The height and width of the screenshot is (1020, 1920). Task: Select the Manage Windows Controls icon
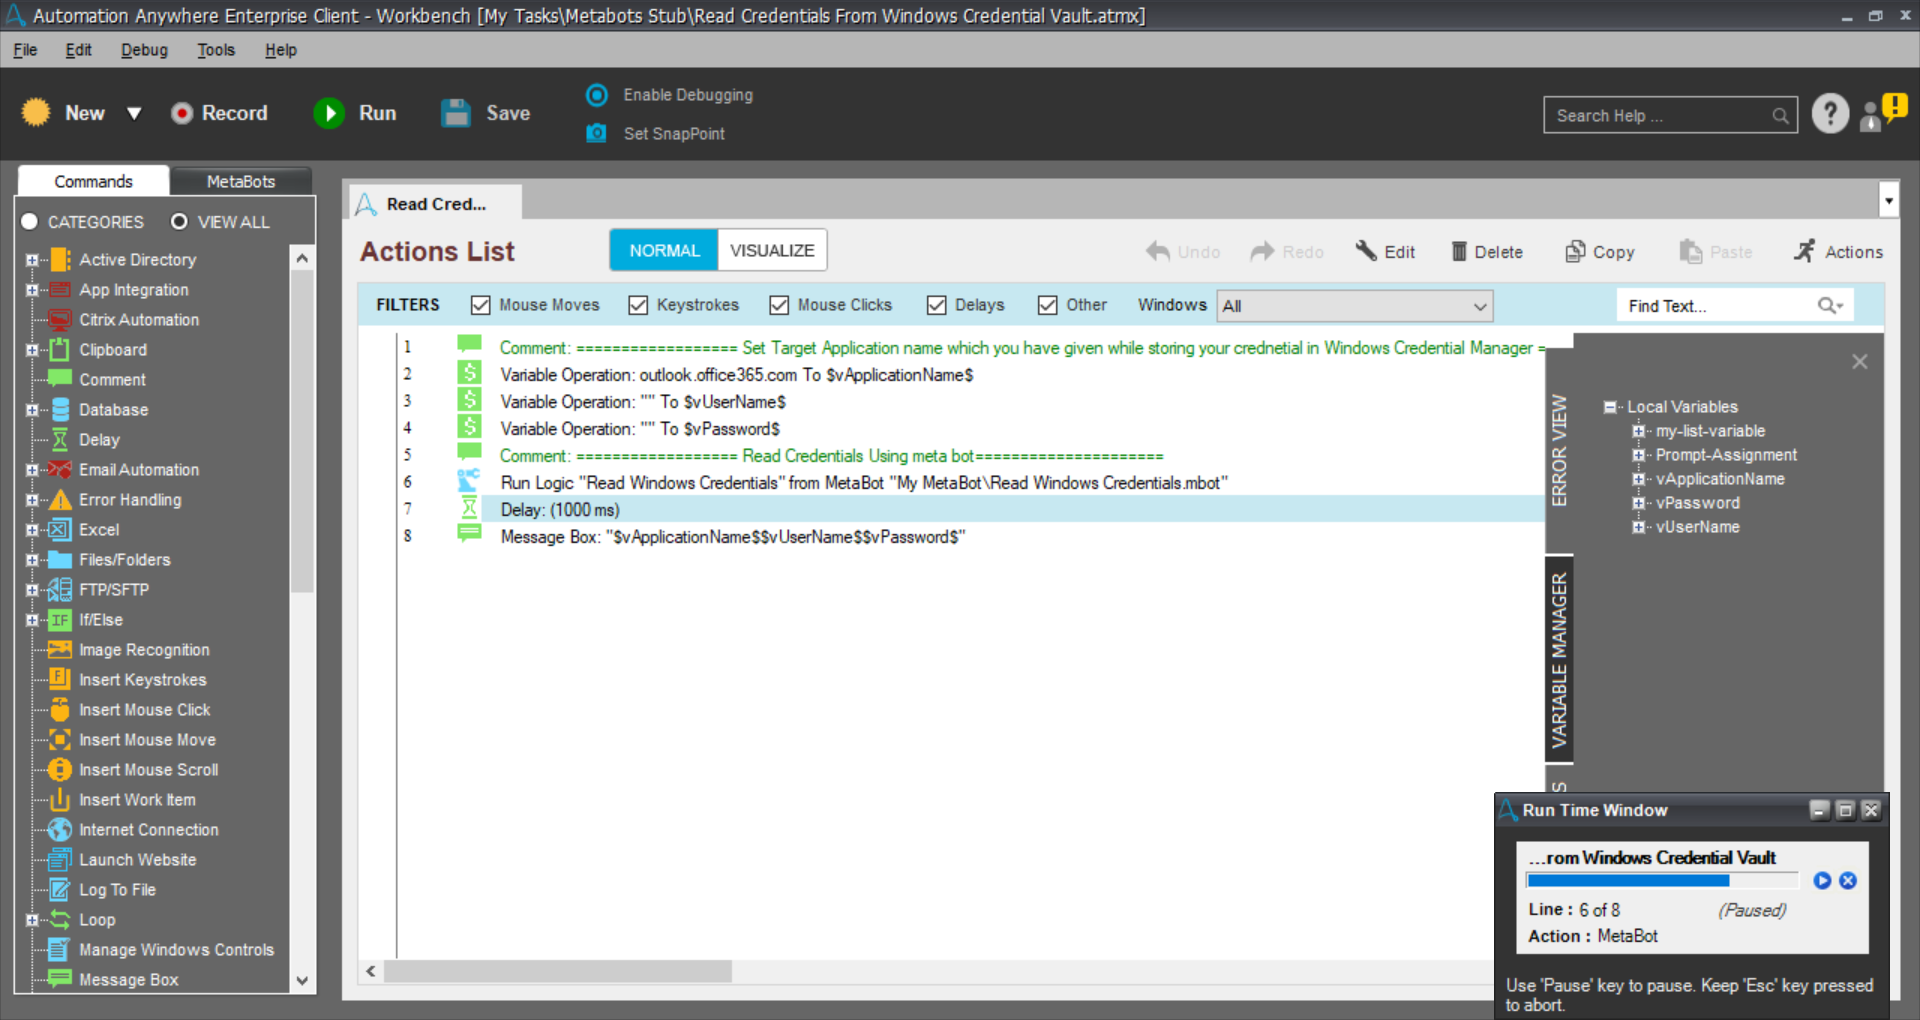[x=60, y=950]
